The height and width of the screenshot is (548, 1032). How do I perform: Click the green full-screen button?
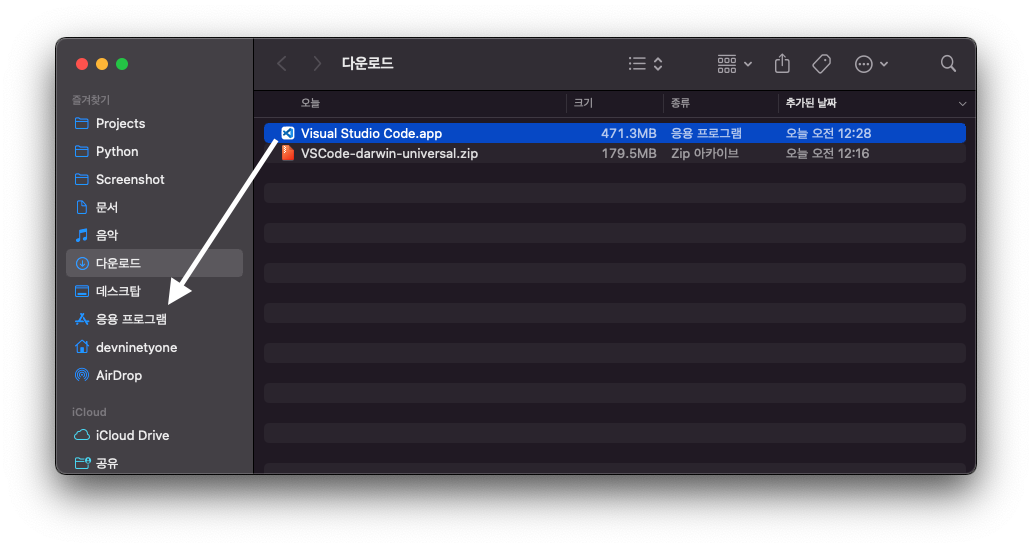click(122, 64)
